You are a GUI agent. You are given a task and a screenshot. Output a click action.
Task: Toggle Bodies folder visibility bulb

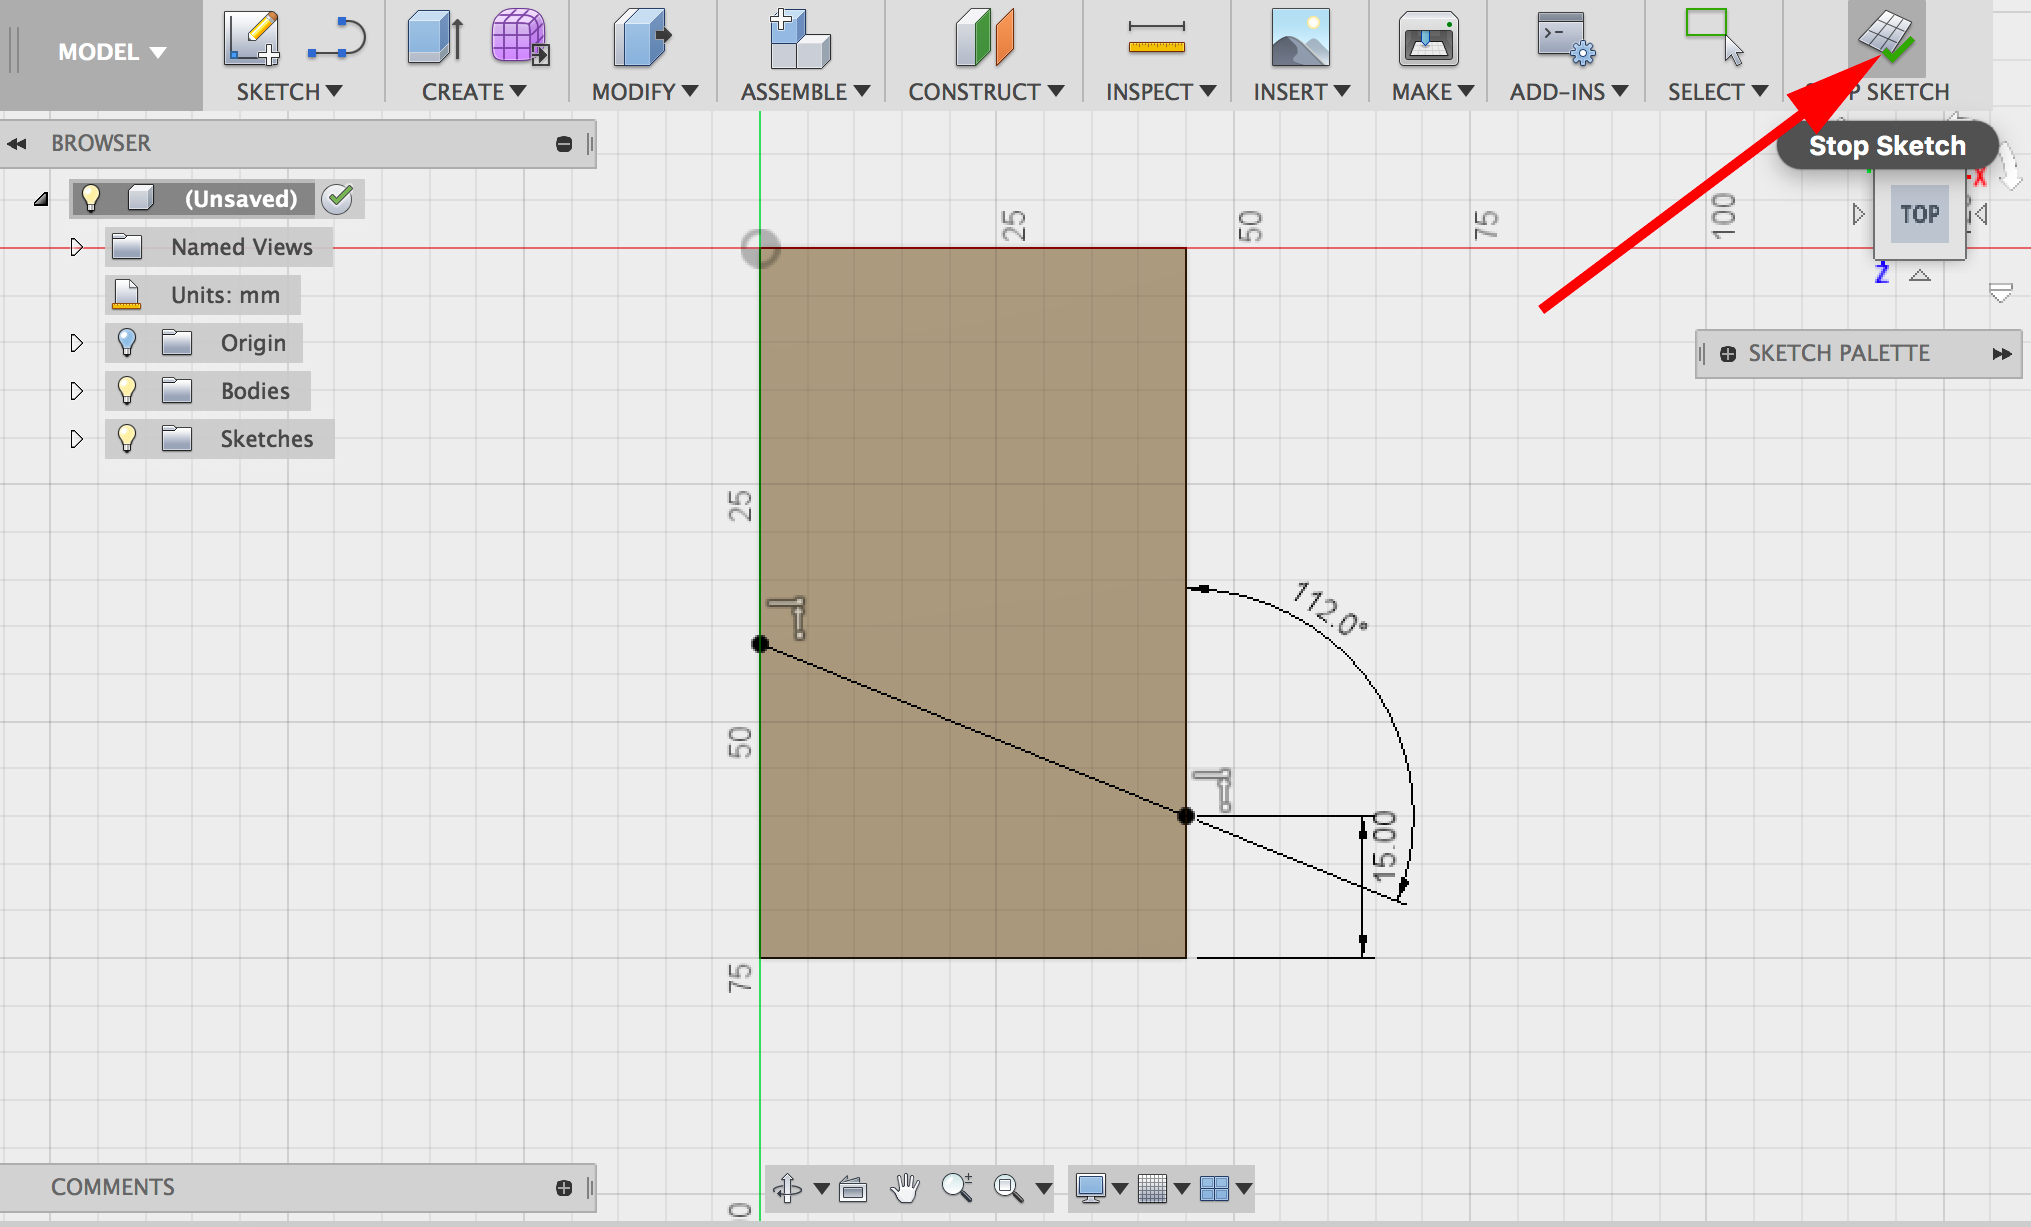click(126, 391)
